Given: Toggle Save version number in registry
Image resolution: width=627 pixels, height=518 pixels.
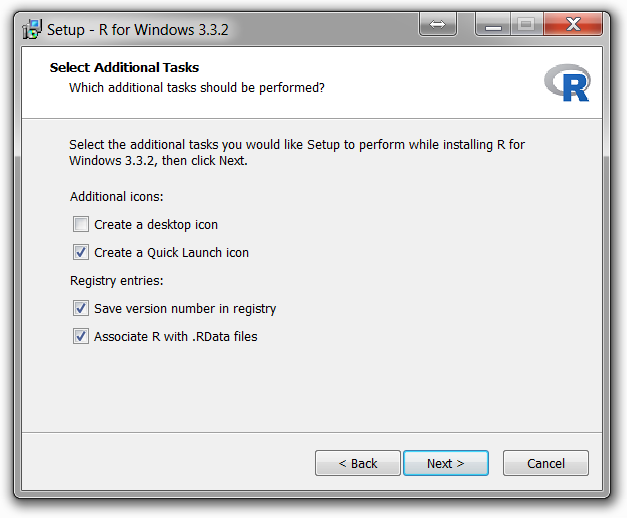Looking at the screenshot, I should (x=81, y=308).
